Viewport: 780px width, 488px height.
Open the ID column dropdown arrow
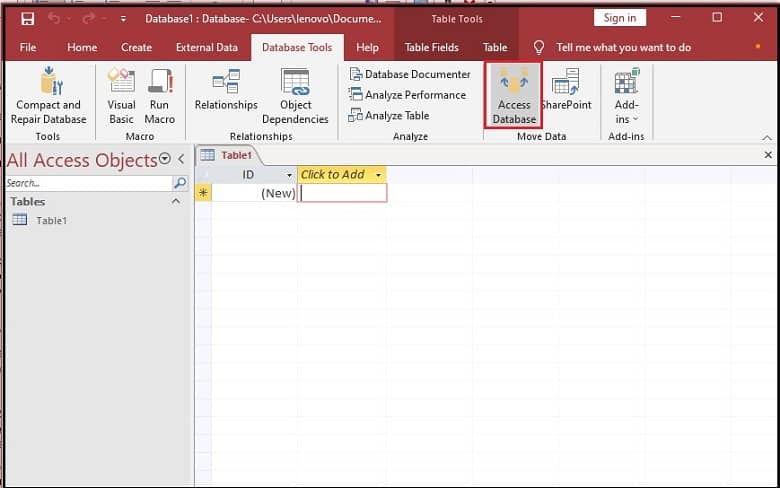click(x=289, y=175)
